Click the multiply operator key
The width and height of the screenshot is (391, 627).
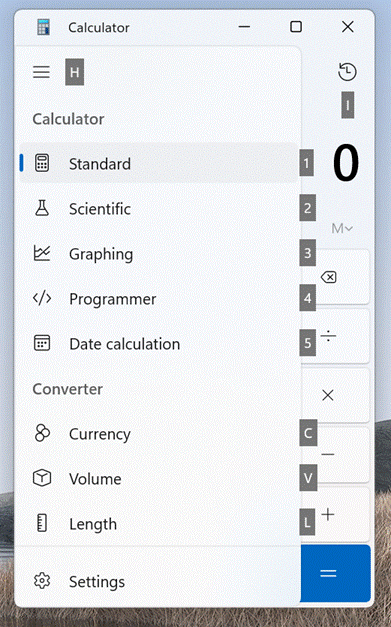329,395
